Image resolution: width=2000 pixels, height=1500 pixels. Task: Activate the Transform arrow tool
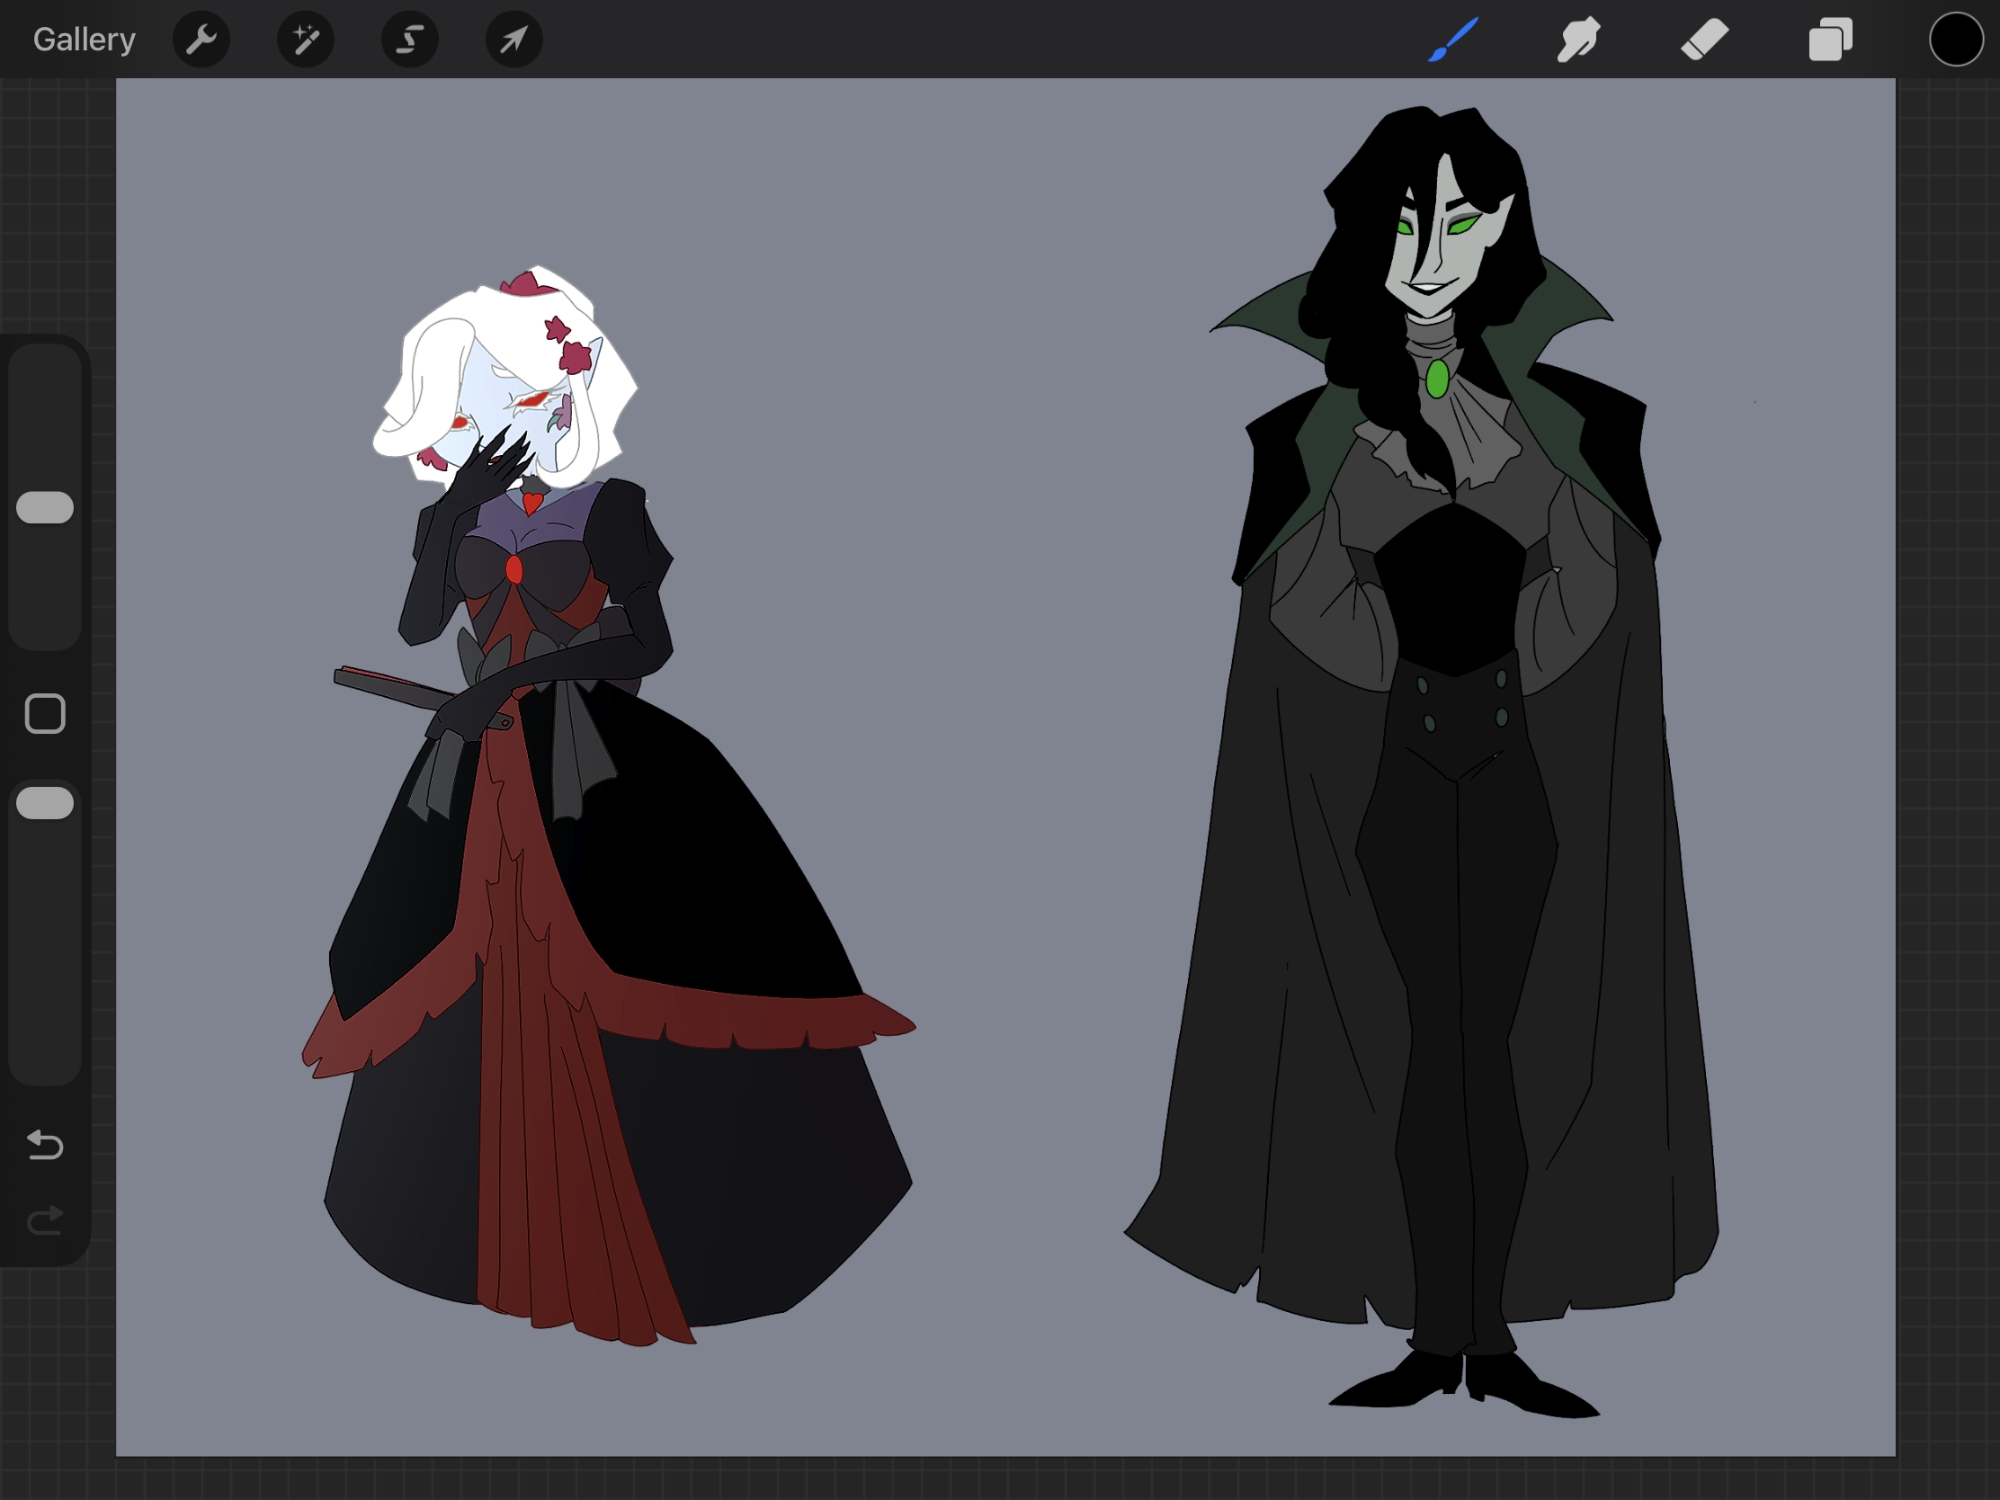point(513,40)
